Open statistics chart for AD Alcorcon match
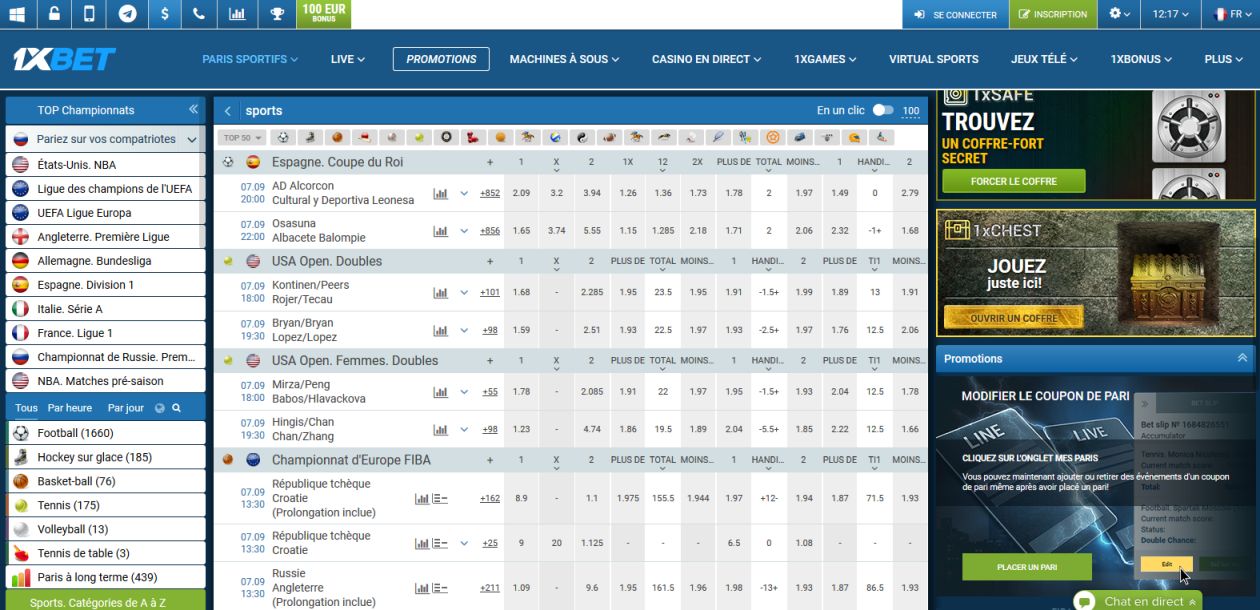Viewport: 1260px width, 610px height. 440,194
